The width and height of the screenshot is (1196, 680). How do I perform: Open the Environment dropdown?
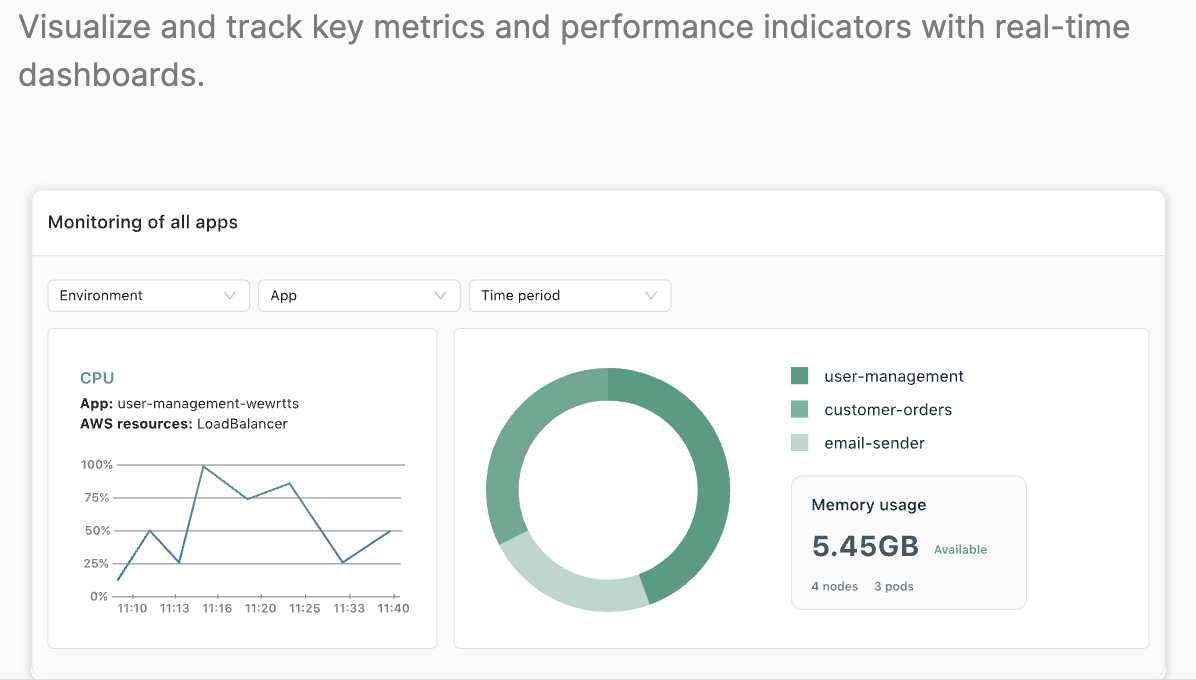tap(148, 295)
